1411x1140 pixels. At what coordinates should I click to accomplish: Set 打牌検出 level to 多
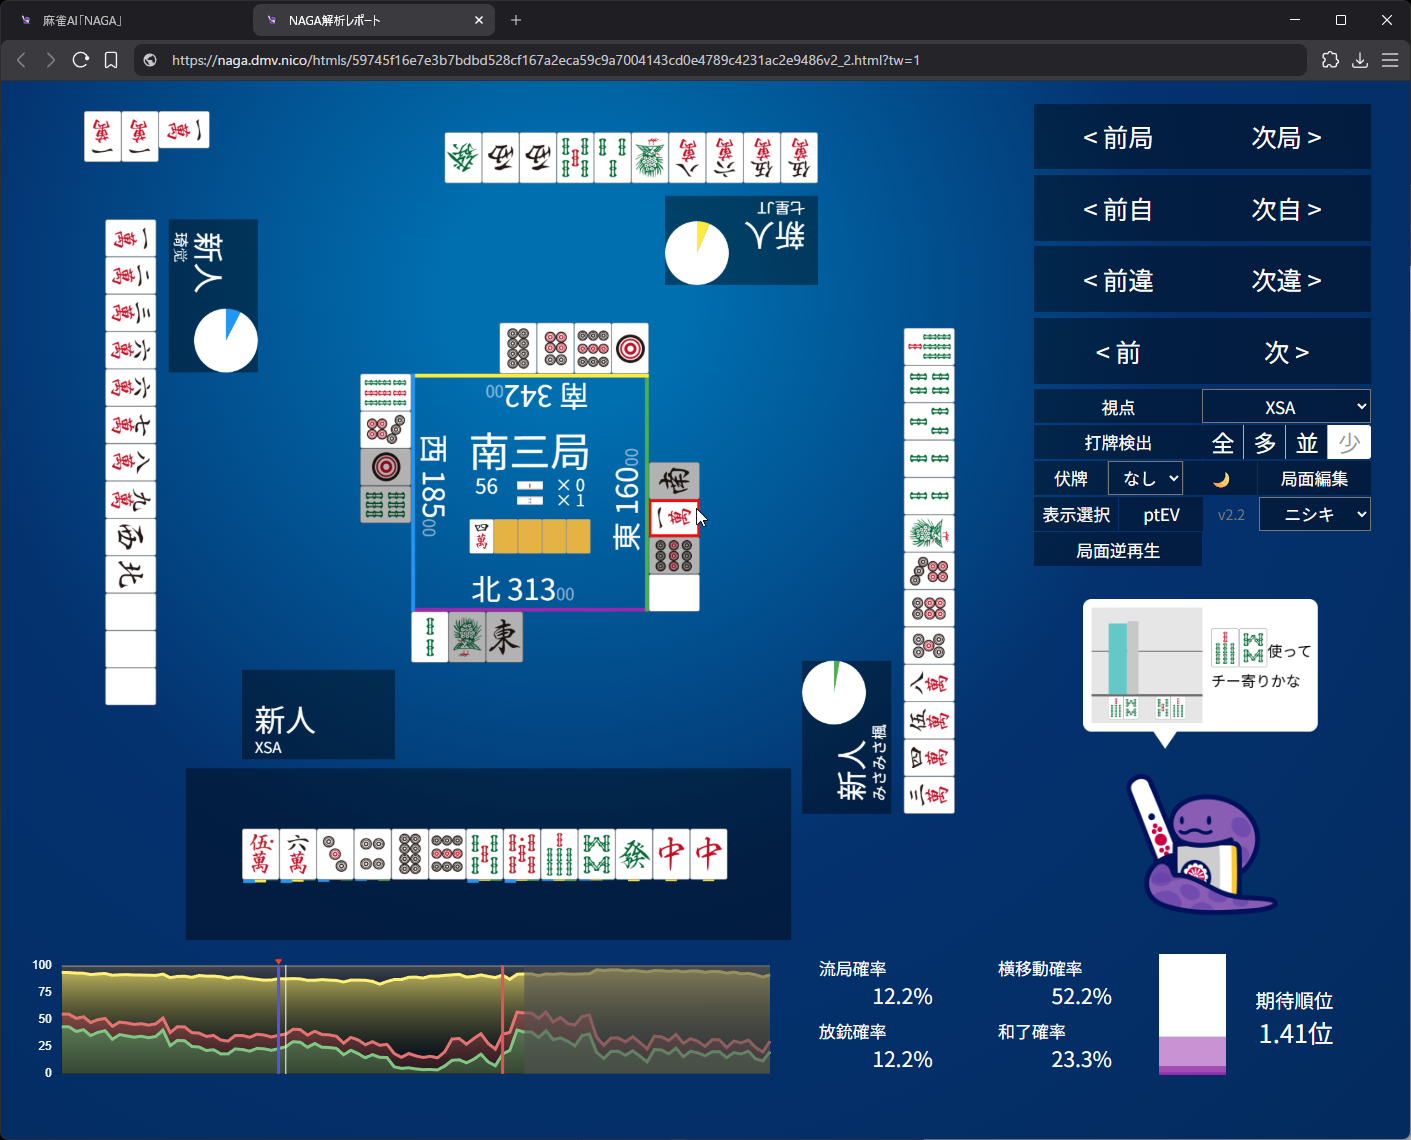coord(1265,443)
